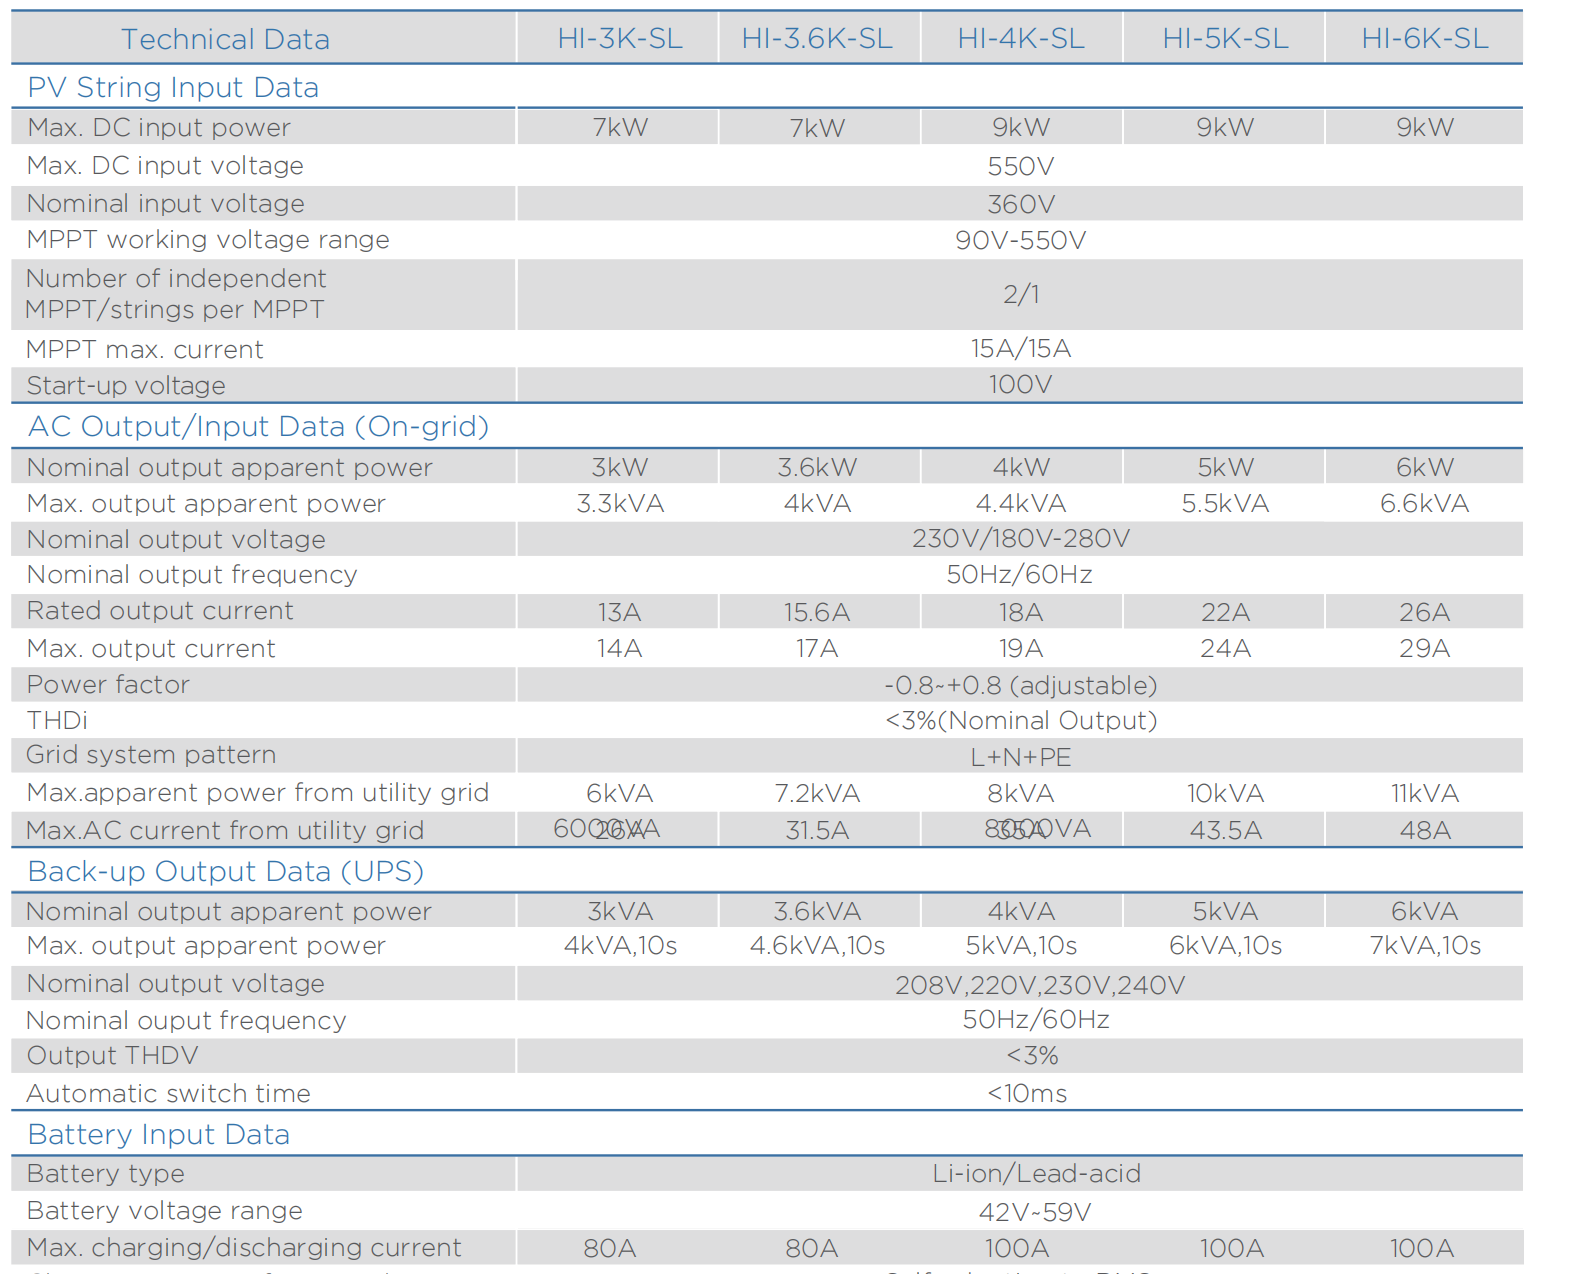This screenshot has height=1274, width=1574.
Task: Click the 26A rated output current
Action: 1425,612
